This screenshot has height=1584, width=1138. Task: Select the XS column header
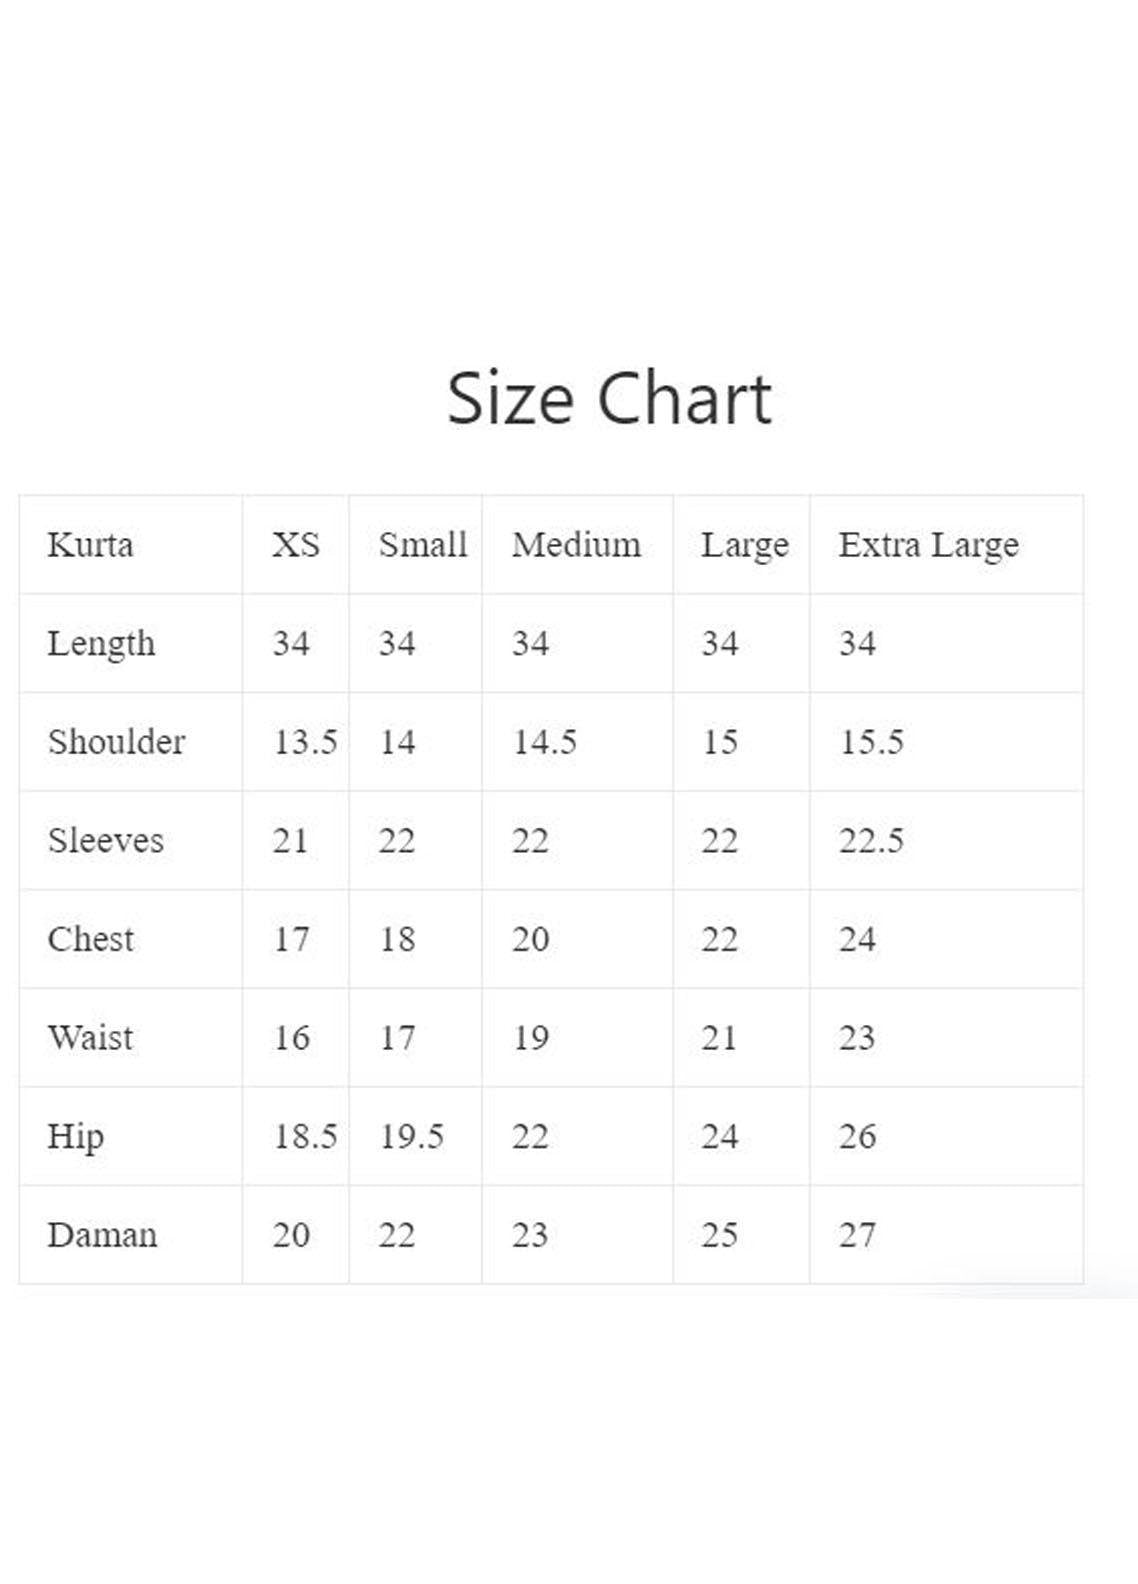coord(296,545)
